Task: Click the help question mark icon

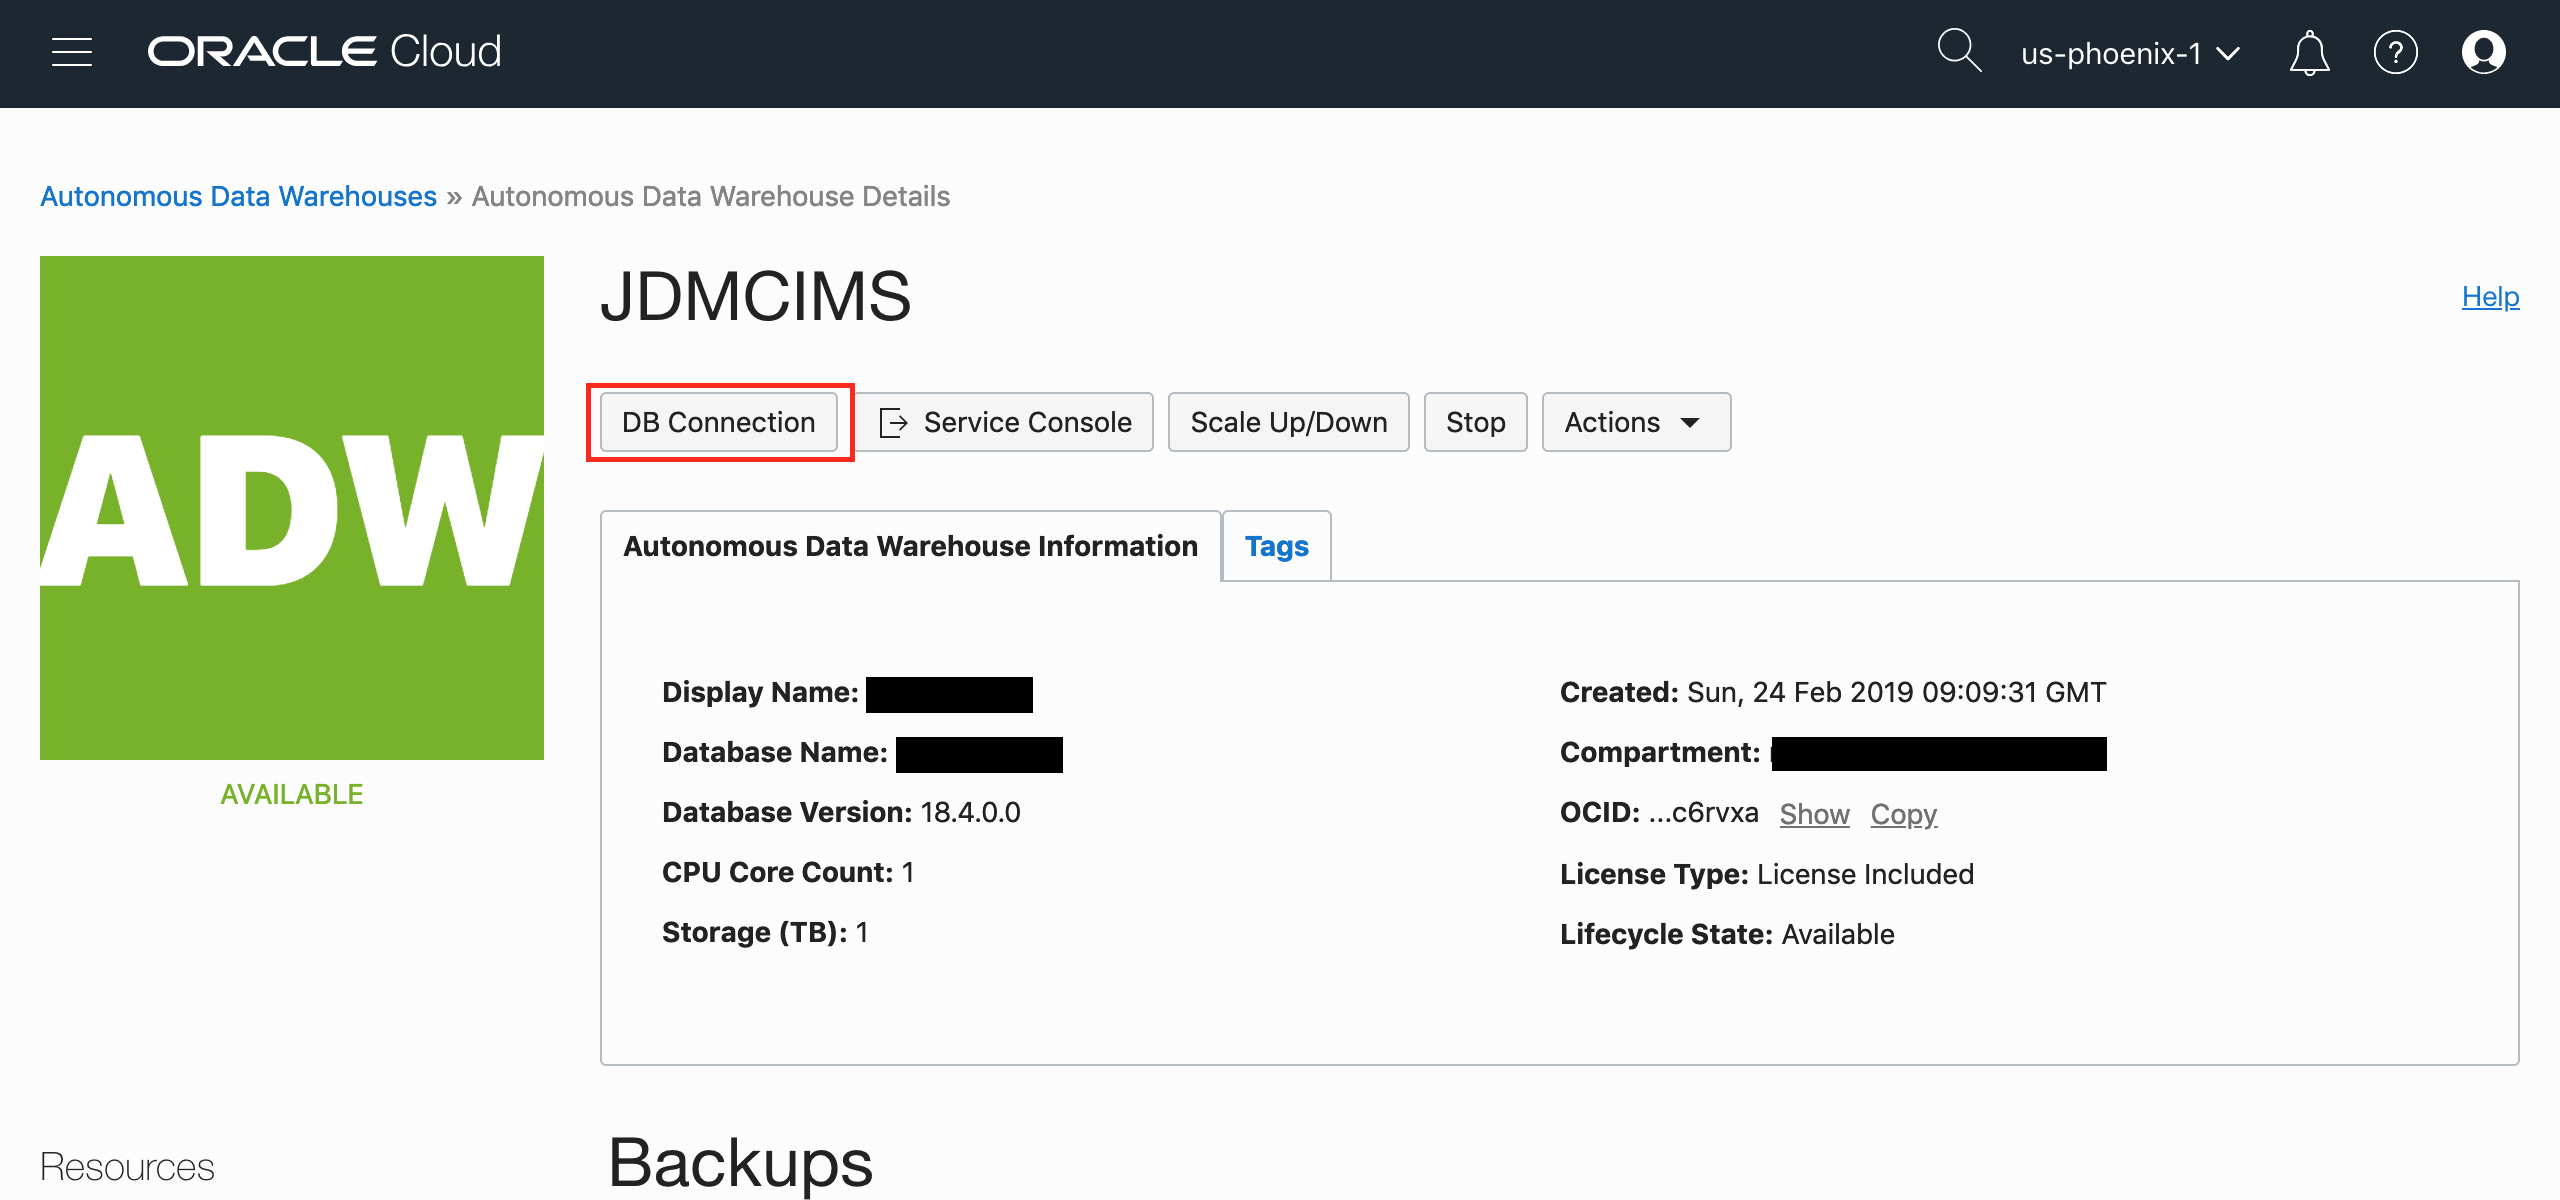Action: click(2395, 52)
